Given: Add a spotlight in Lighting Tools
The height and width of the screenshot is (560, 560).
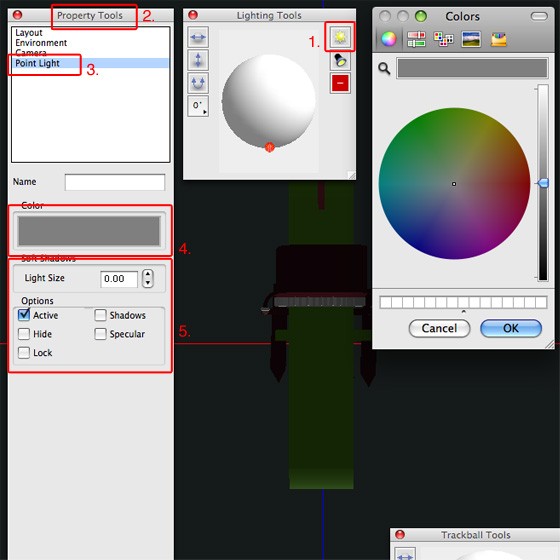Looking at the screenshot, I should (x=340, y=60).
